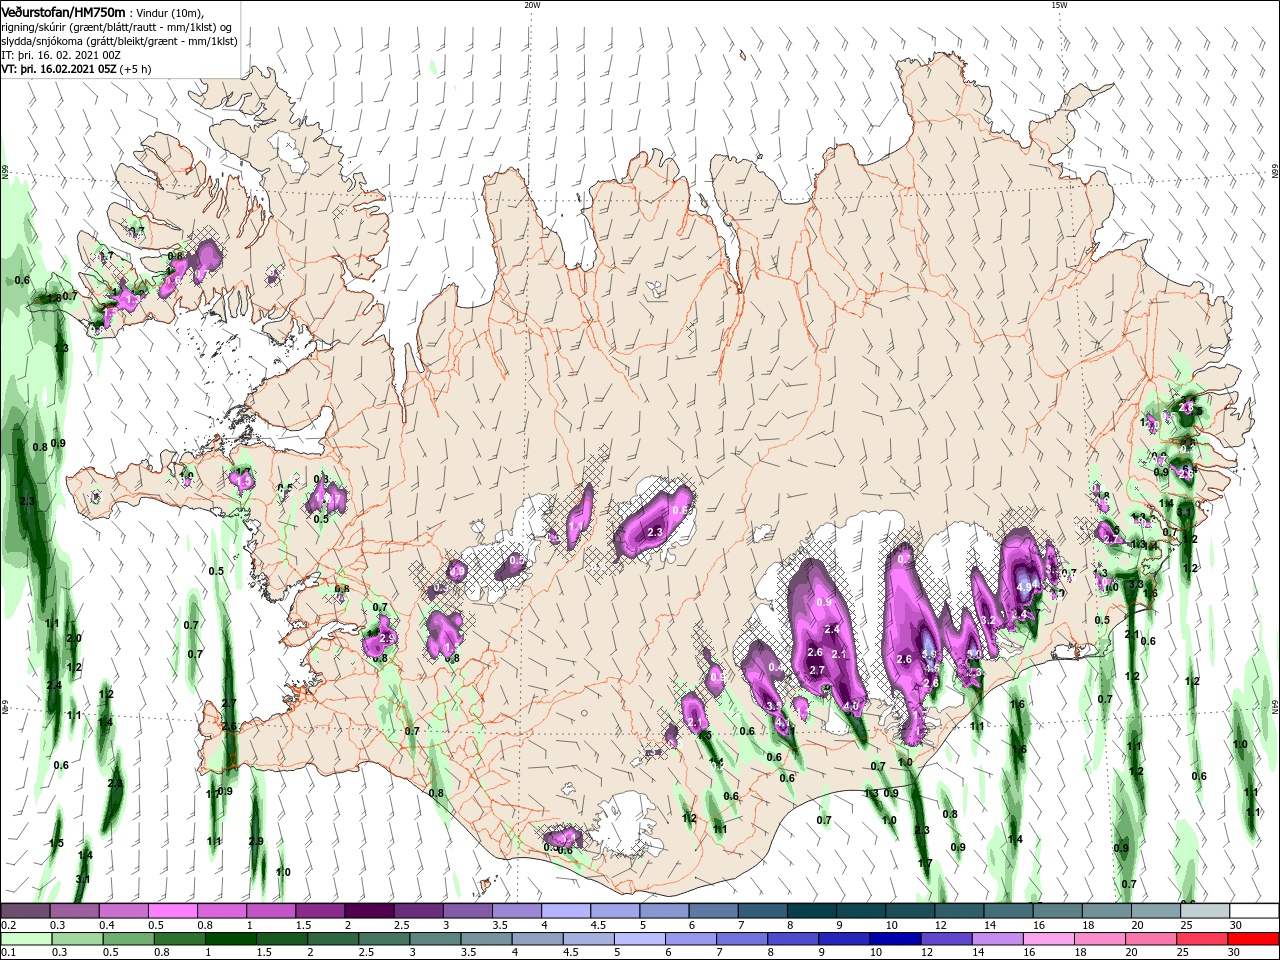Click the bright red swatch after 30 in lower row

click(1253, 939)
